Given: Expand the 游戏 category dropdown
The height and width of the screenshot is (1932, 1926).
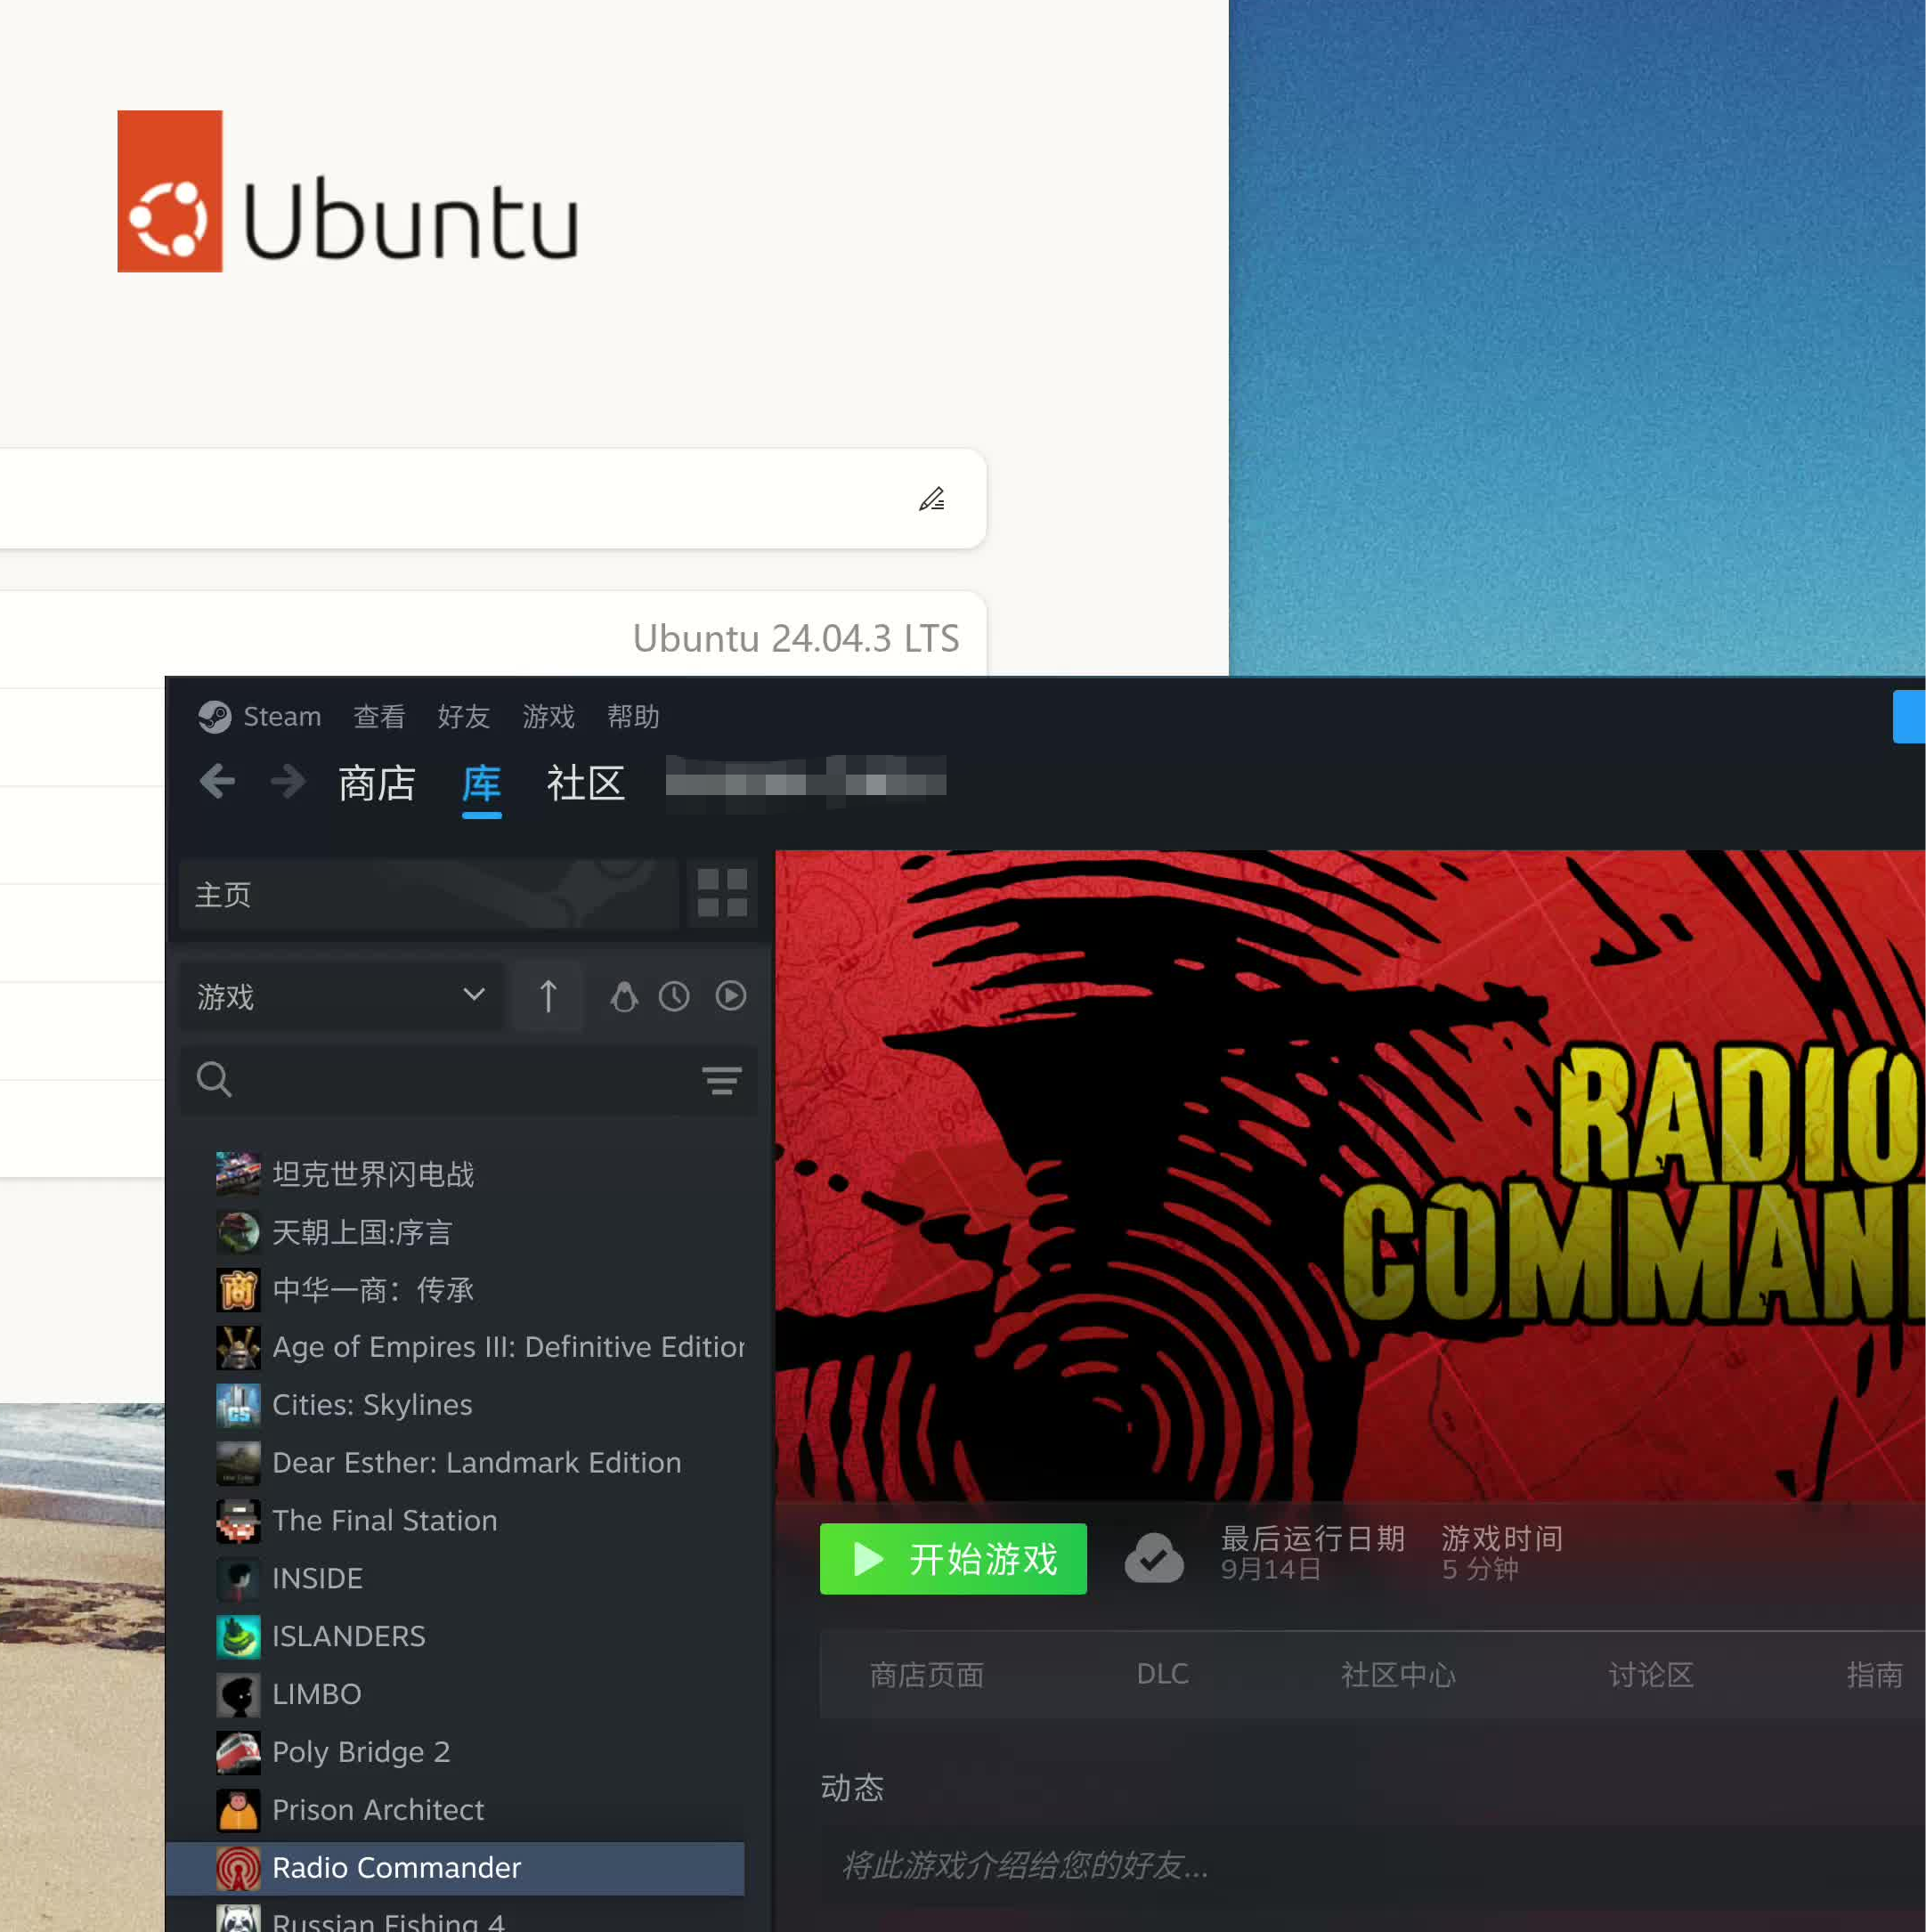Looking at the screenshot, I should pos(341,996).
